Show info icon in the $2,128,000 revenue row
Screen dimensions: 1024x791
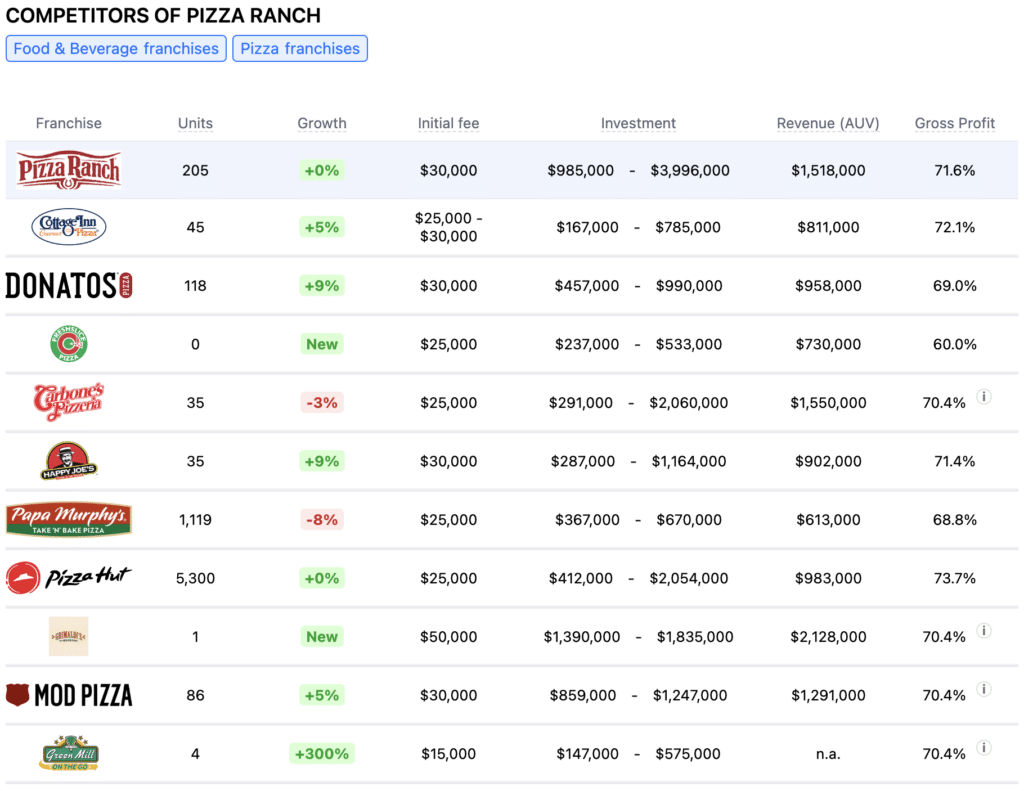pos(984,630)
